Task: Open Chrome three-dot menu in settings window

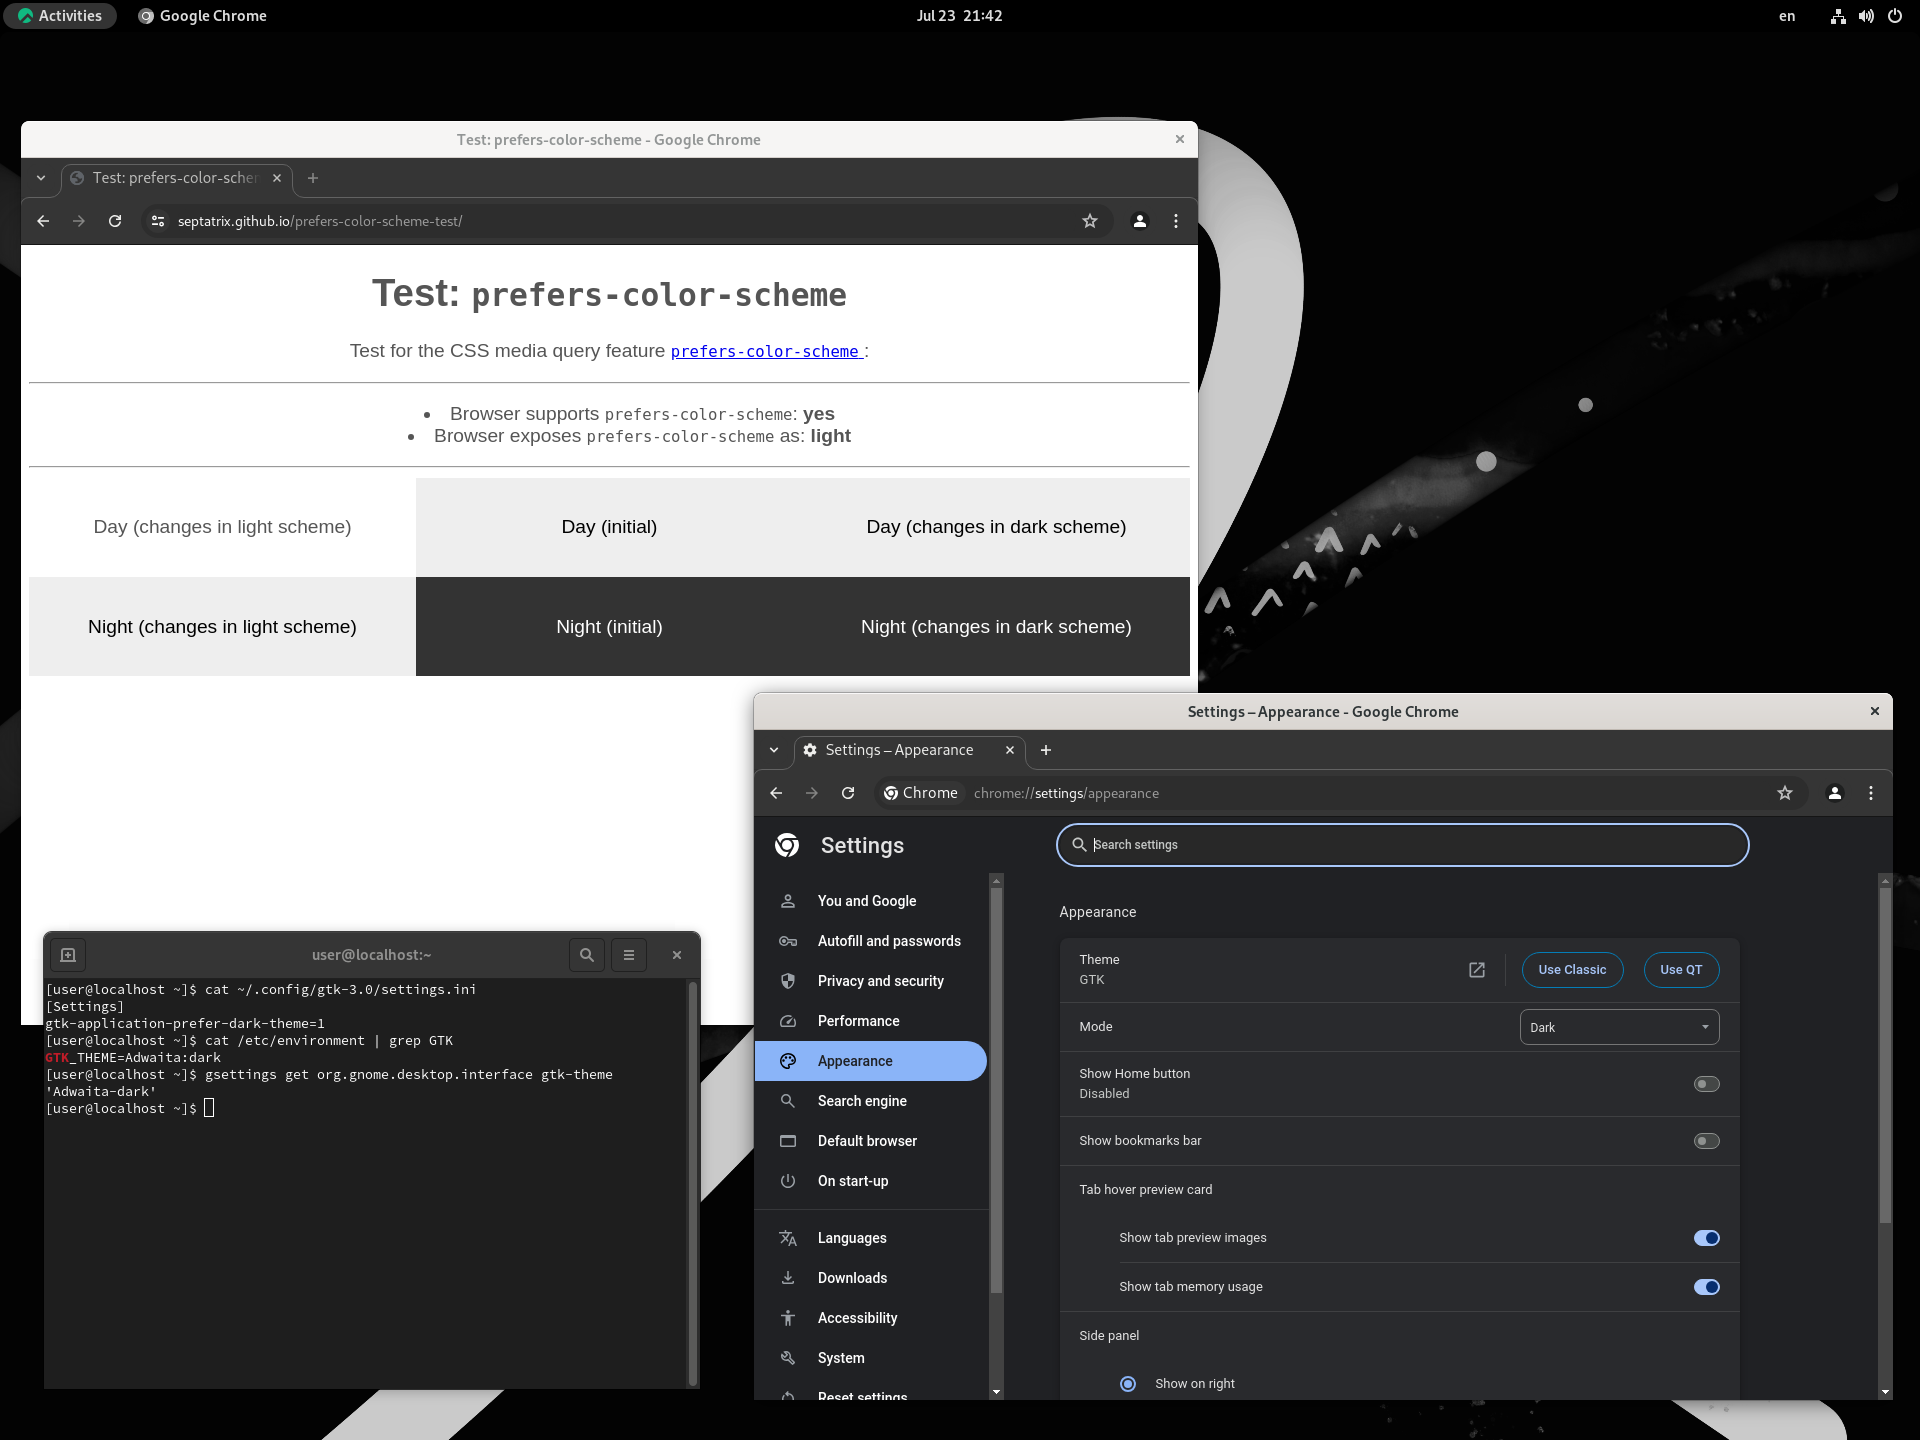Action: click(x=1871, y=793)
